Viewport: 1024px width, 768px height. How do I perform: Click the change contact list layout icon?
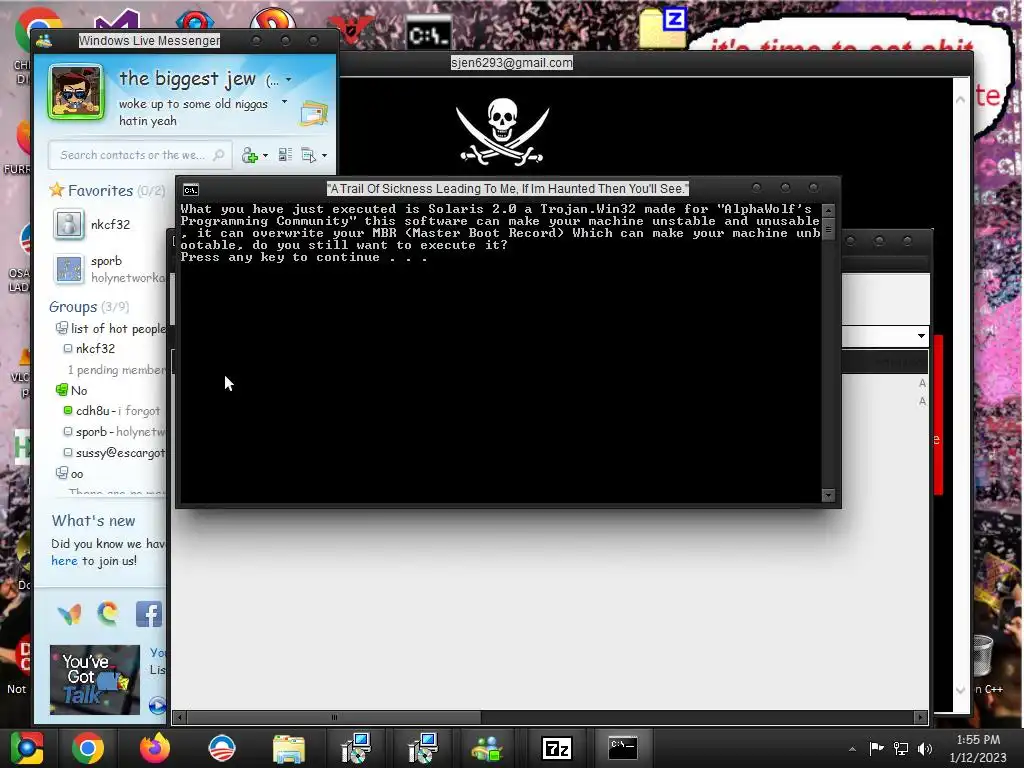(x=285, y=155)
